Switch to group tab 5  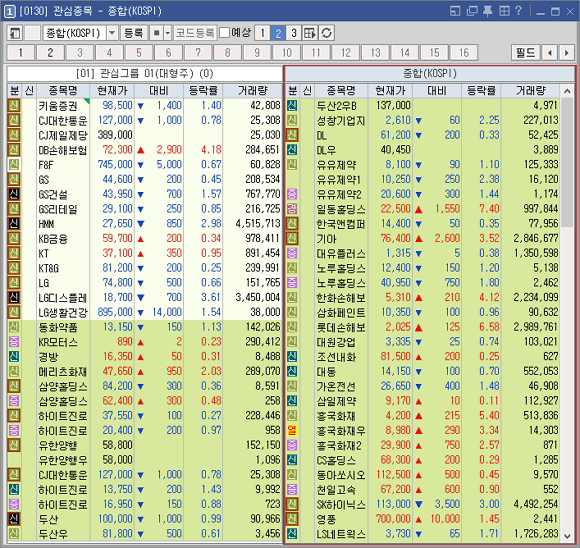click(139, 53)
